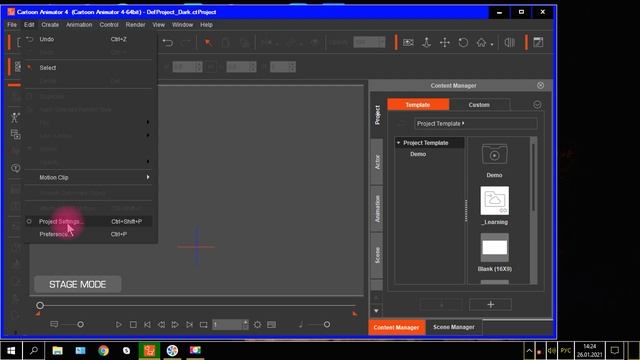Screen dimensions: 640x360
Task: Select the pan camera cross-arrows tool
Action: 444,42
